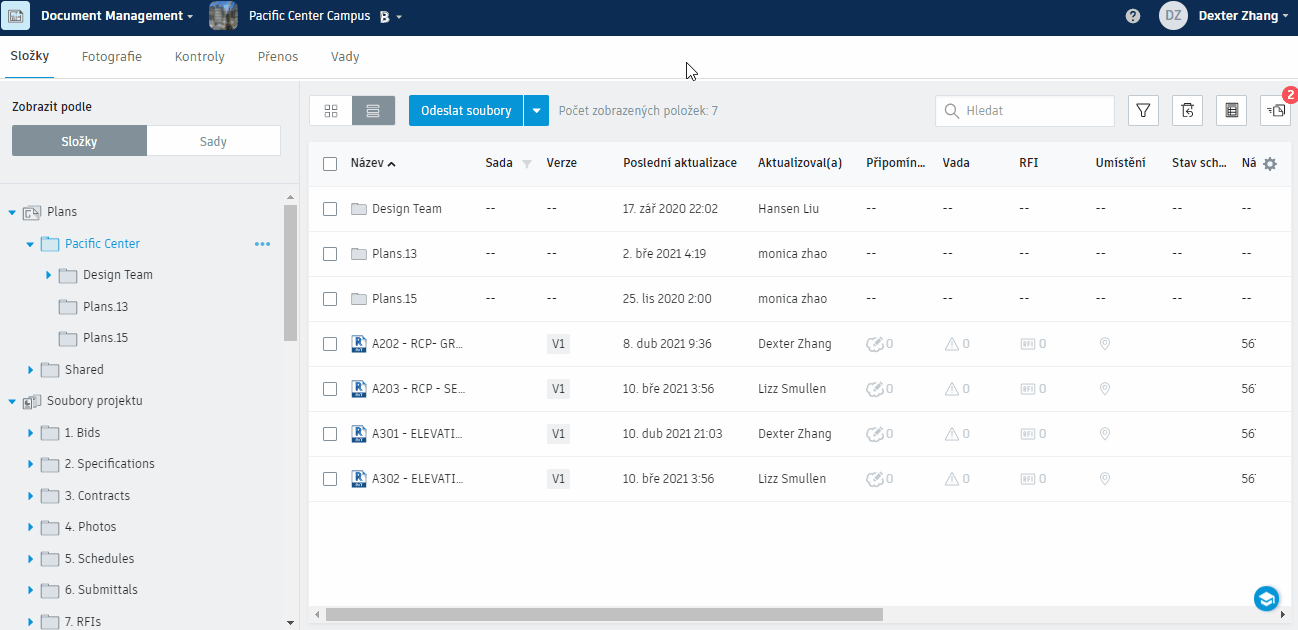The image size is (1298, 630).
Task: Tick the select-all header checkbox
Action: coord(330,164)
